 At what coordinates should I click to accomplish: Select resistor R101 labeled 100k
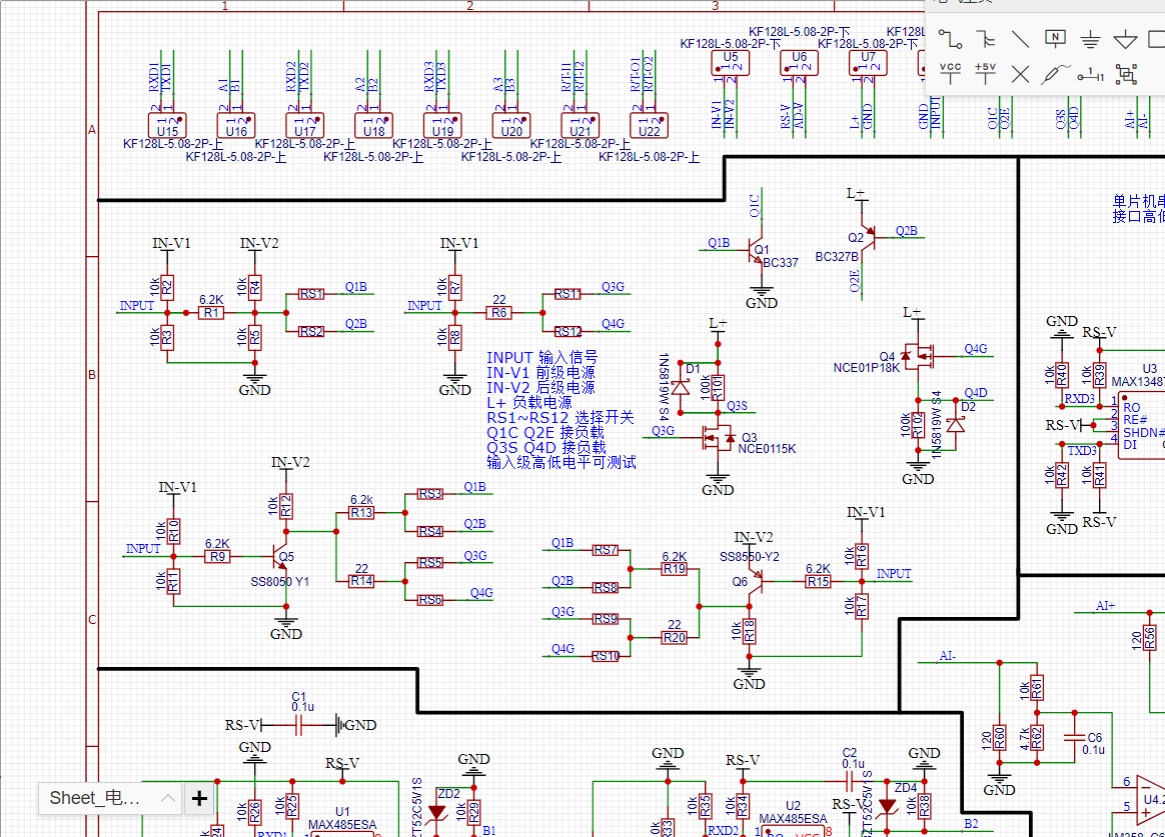click(x=718, y=387)
